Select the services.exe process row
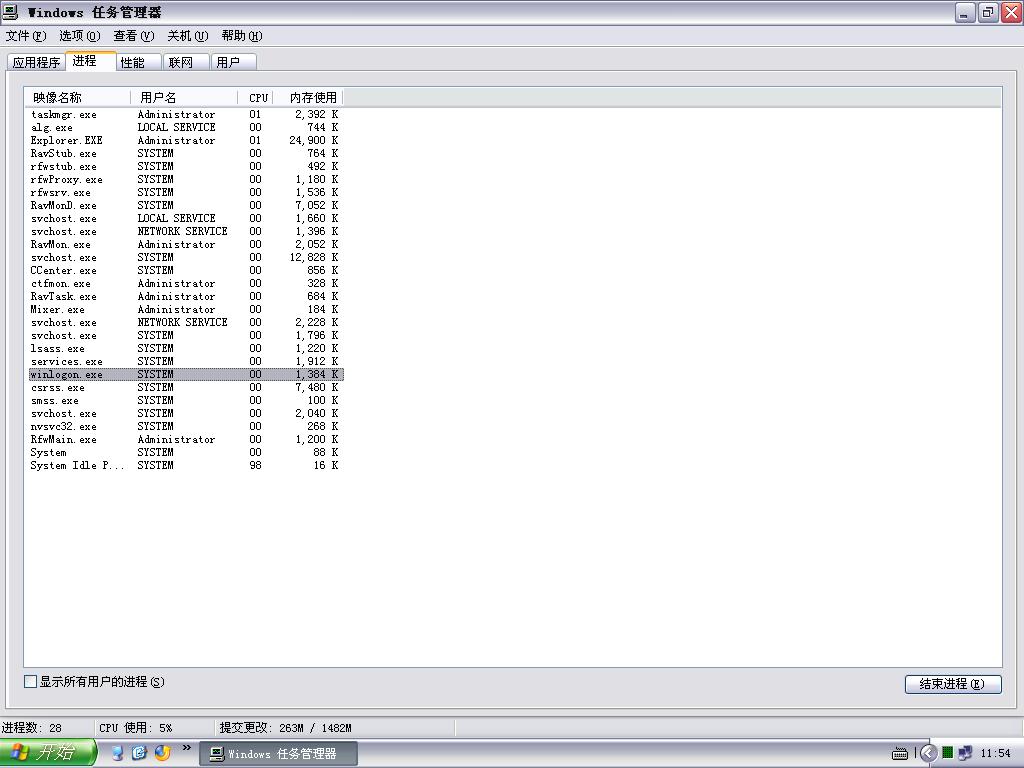This screenshot has height=768, width=1024. [x=185, y=362]
